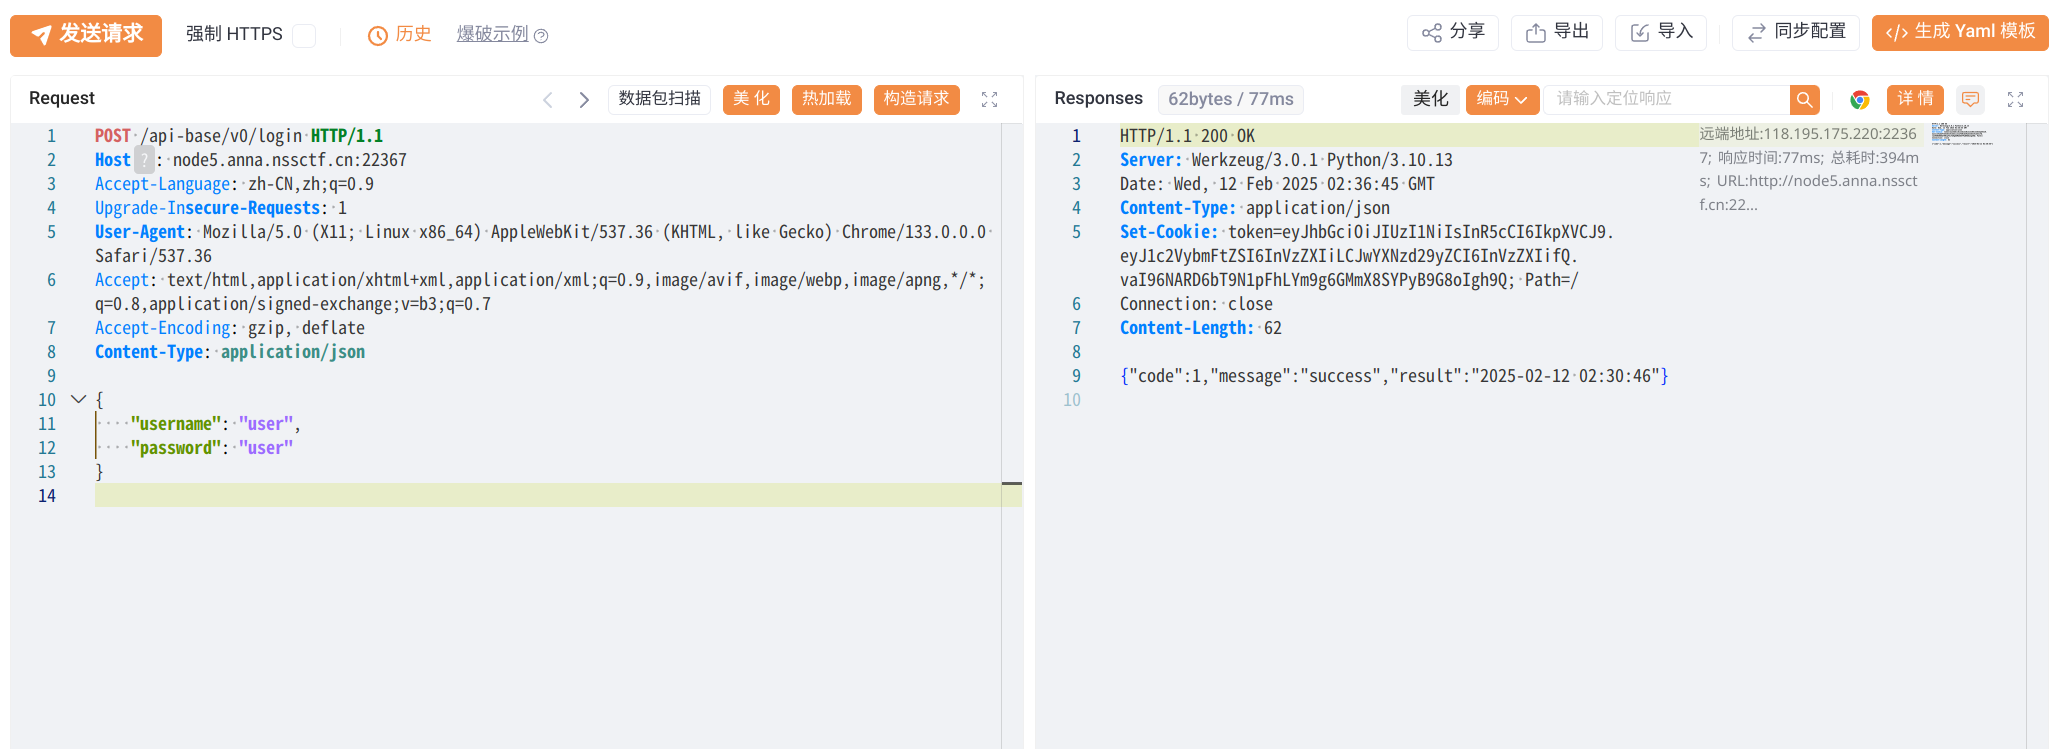Click the response minimap thumbnail
This screenshot has width=2058, height=749.
[x=1961, y=134]
